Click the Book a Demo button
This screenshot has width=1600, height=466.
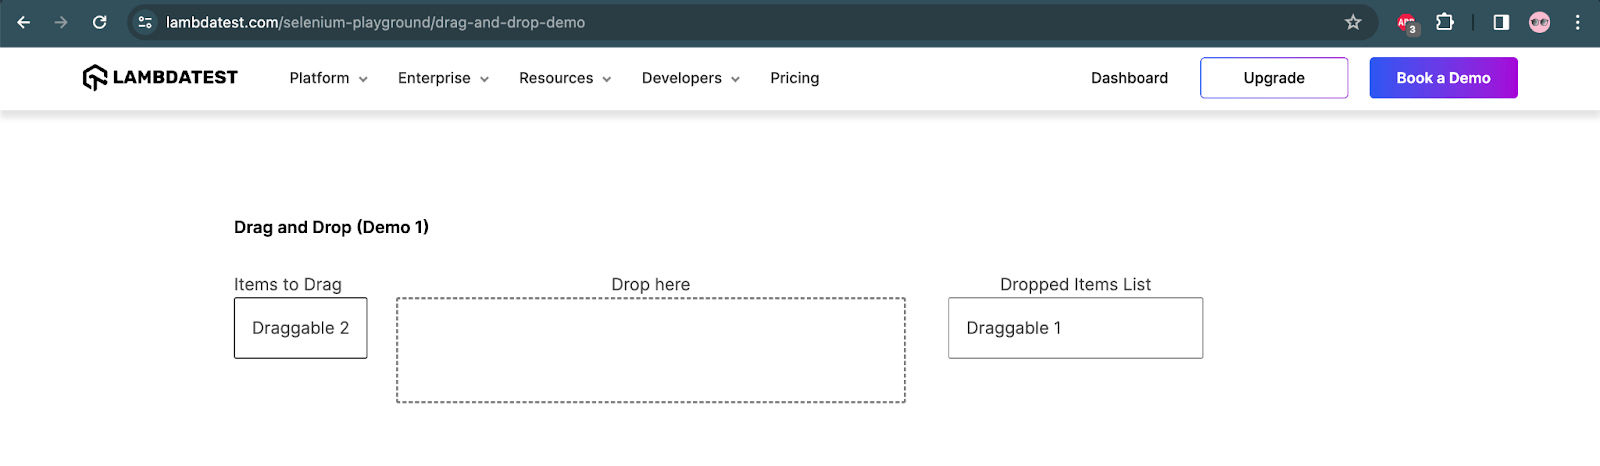pos(1443,78)
